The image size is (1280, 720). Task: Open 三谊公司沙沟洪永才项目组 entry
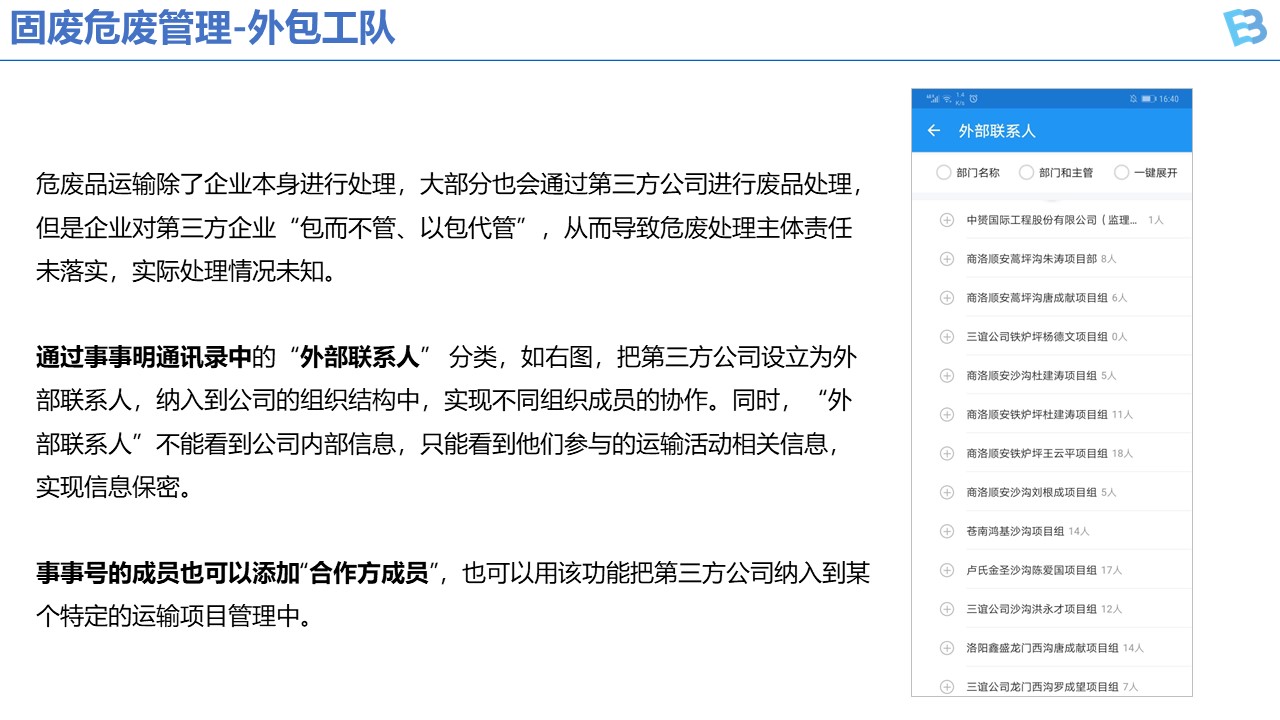click(1030, 609)
